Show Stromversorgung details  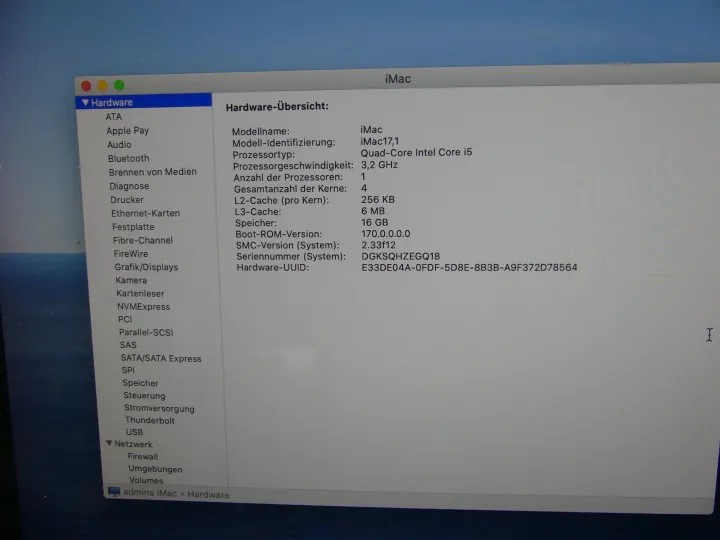click(159, 408)
